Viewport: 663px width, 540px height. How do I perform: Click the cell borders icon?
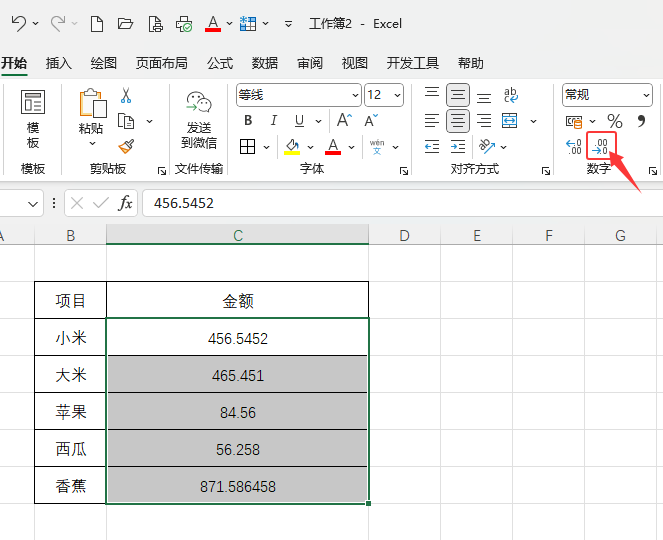click(x=247, y=147)
